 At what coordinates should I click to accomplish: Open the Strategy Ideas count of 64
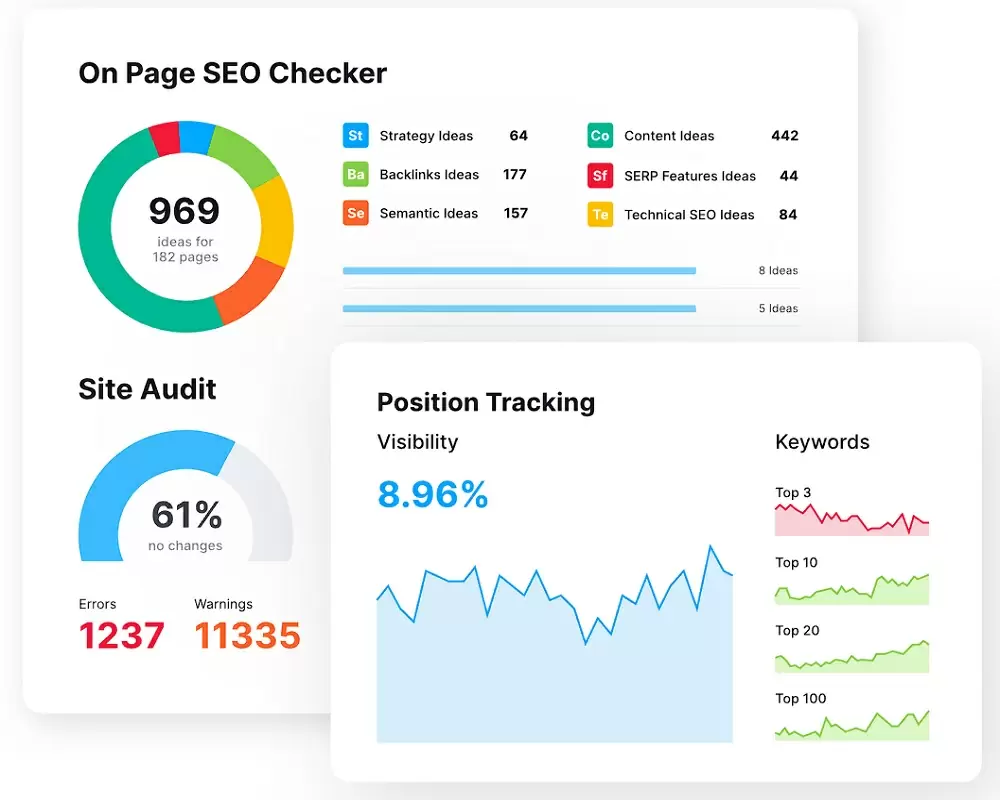point(517,135)
